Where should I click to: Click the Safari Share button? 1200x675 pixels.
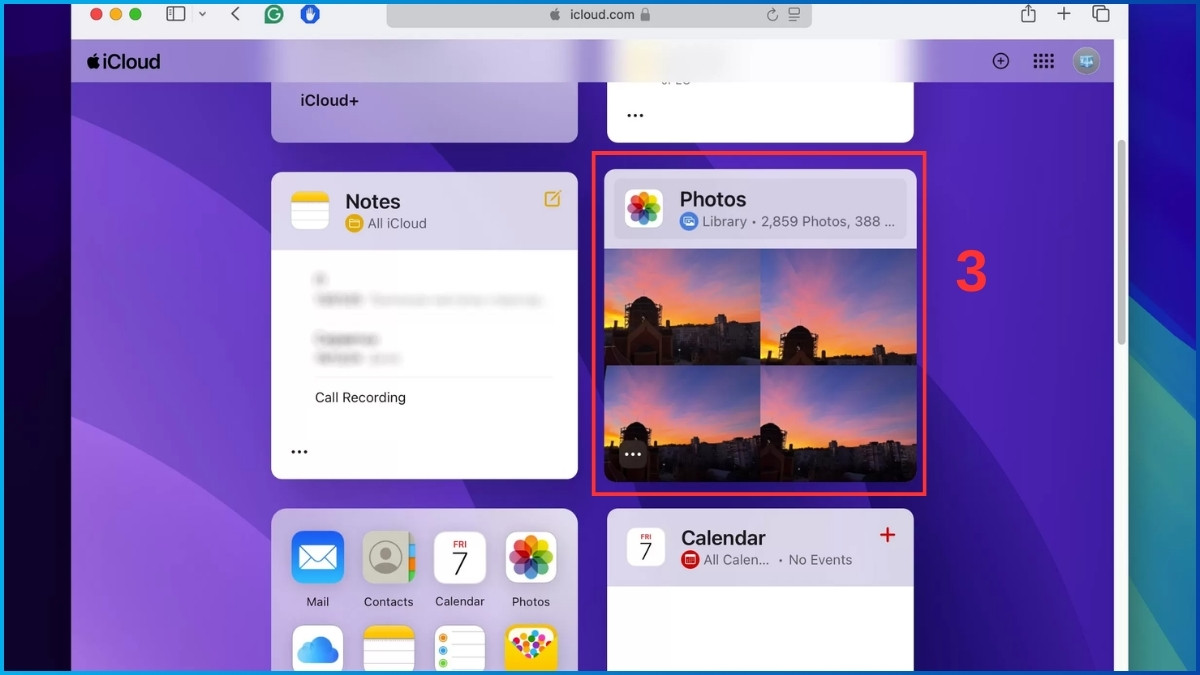tap(1028, 14)
